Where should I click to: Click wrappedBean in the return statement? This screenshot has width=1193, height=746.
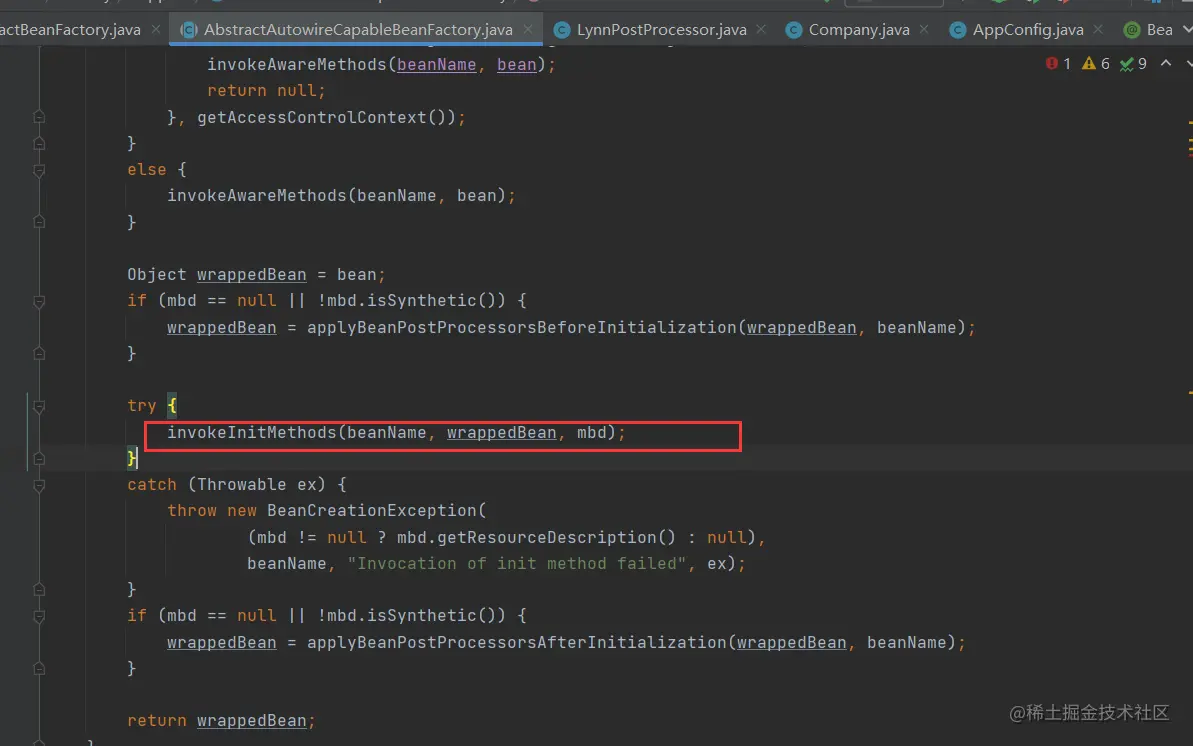[x=252, y=721]
